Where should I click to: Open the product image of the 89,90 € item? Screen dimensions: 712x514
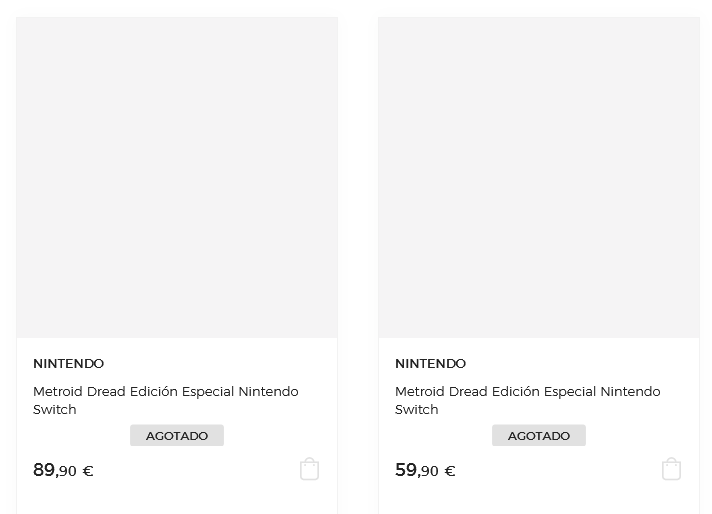click(x=177, y=177)
